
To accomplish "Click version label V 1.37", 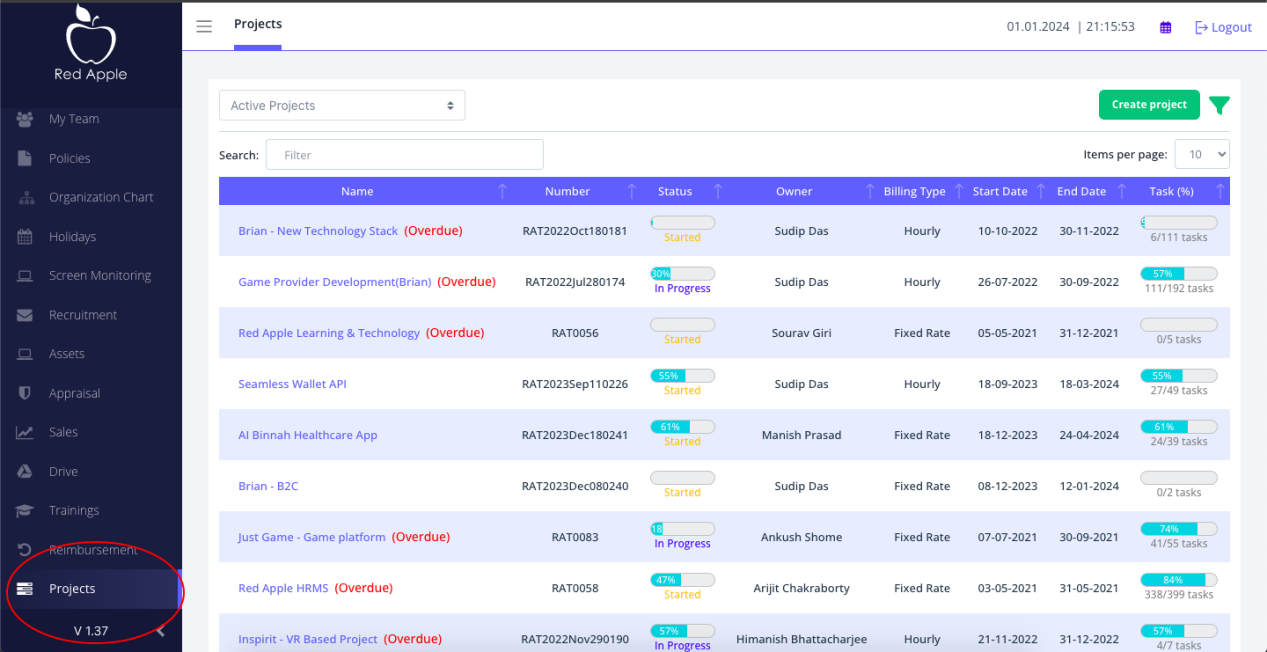I will (91, 631).
